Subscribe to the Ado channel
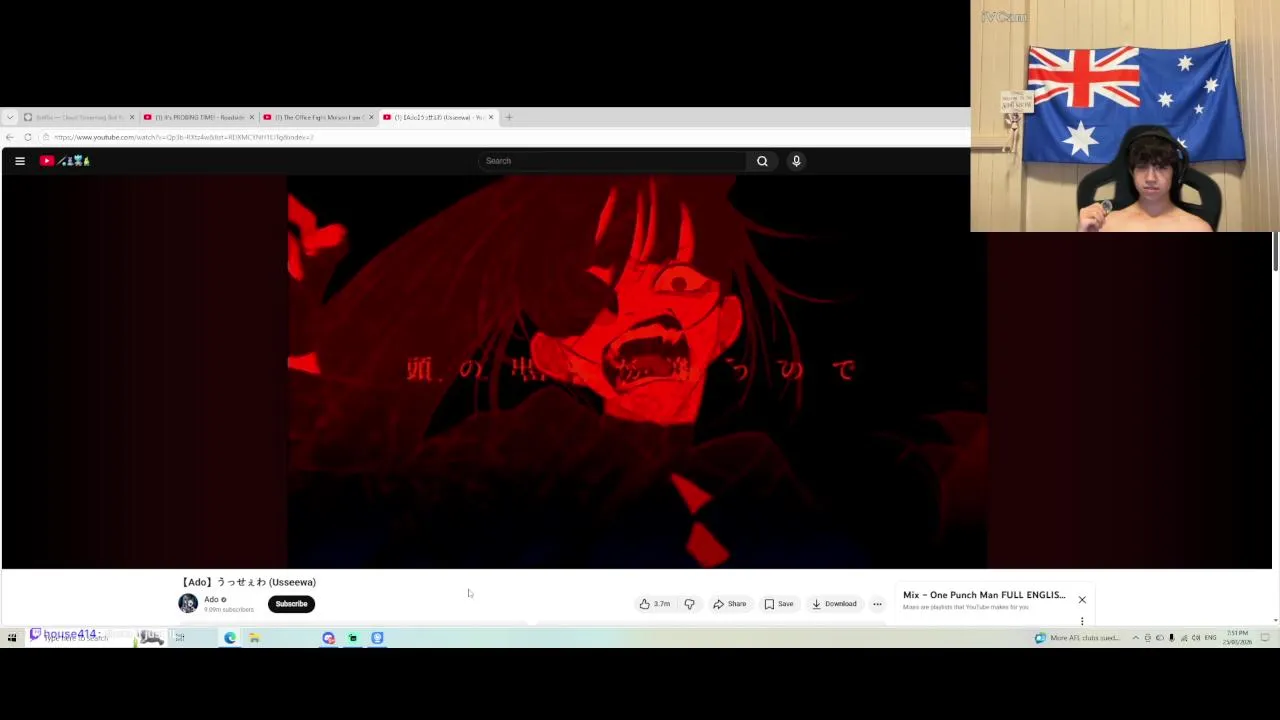The image size is (1280, 720). point(291,604)
